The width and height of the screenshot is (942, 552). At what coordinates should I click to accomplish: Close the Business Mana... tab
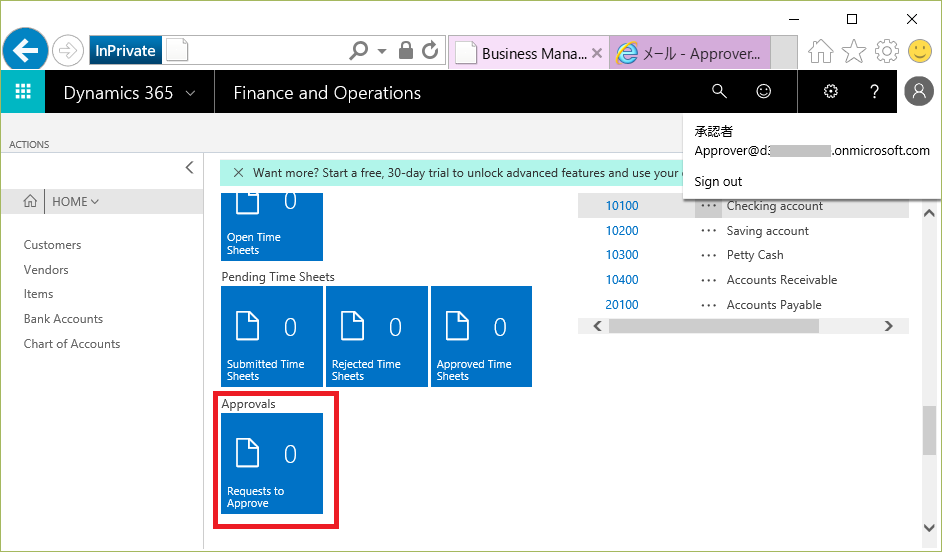[597, 53]
